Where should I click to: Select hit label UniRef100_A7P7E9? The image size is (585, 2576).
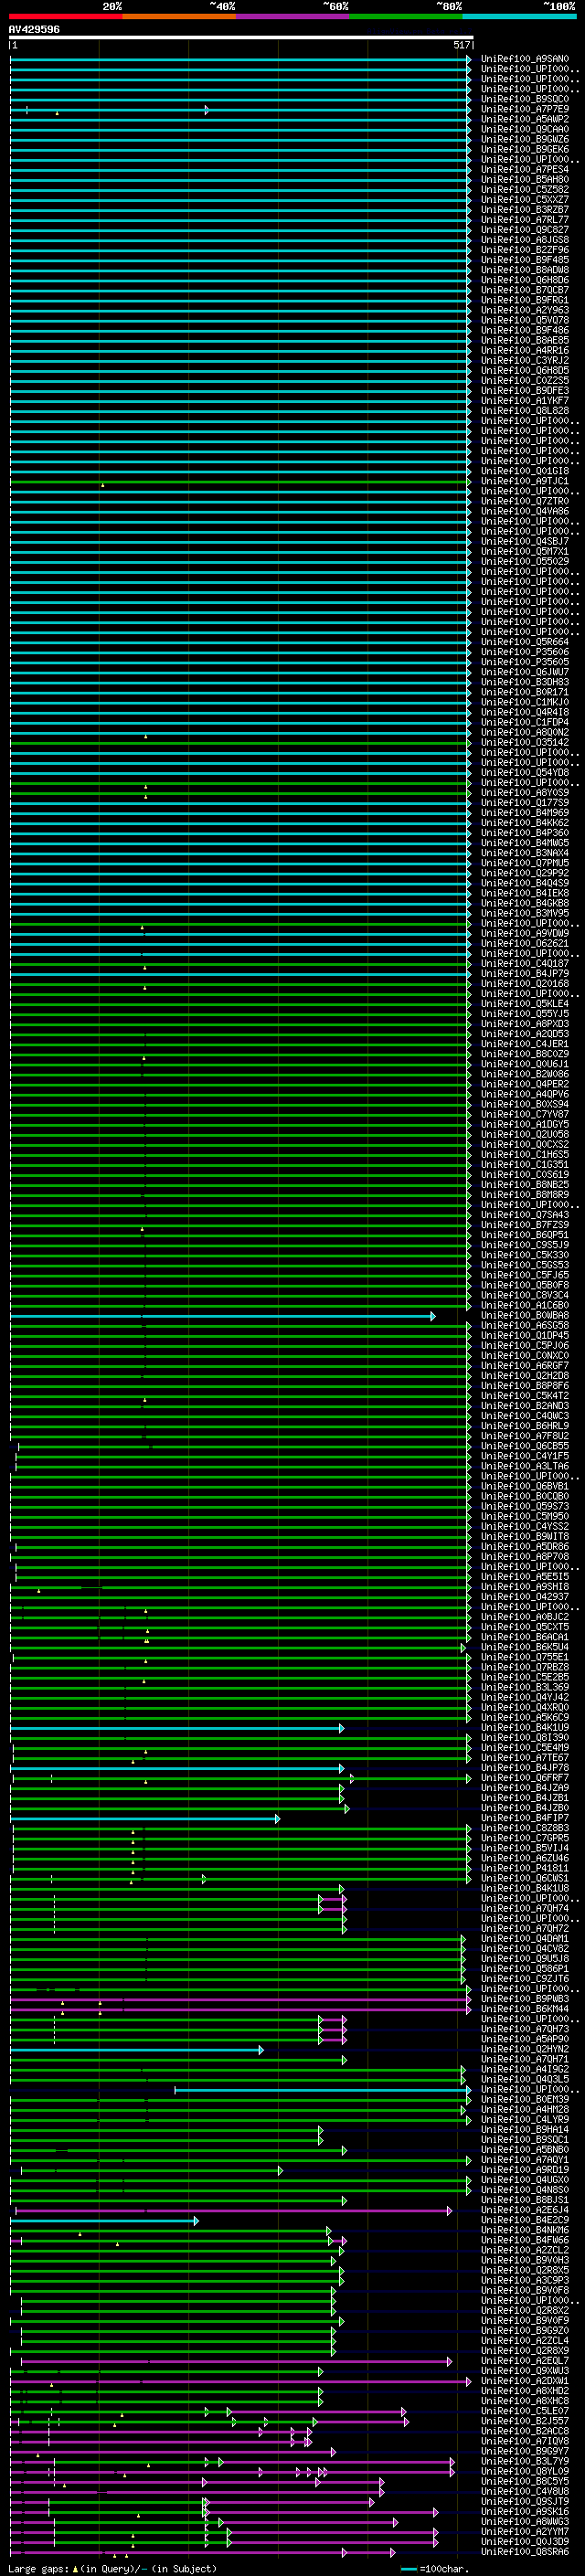(525, 109)
